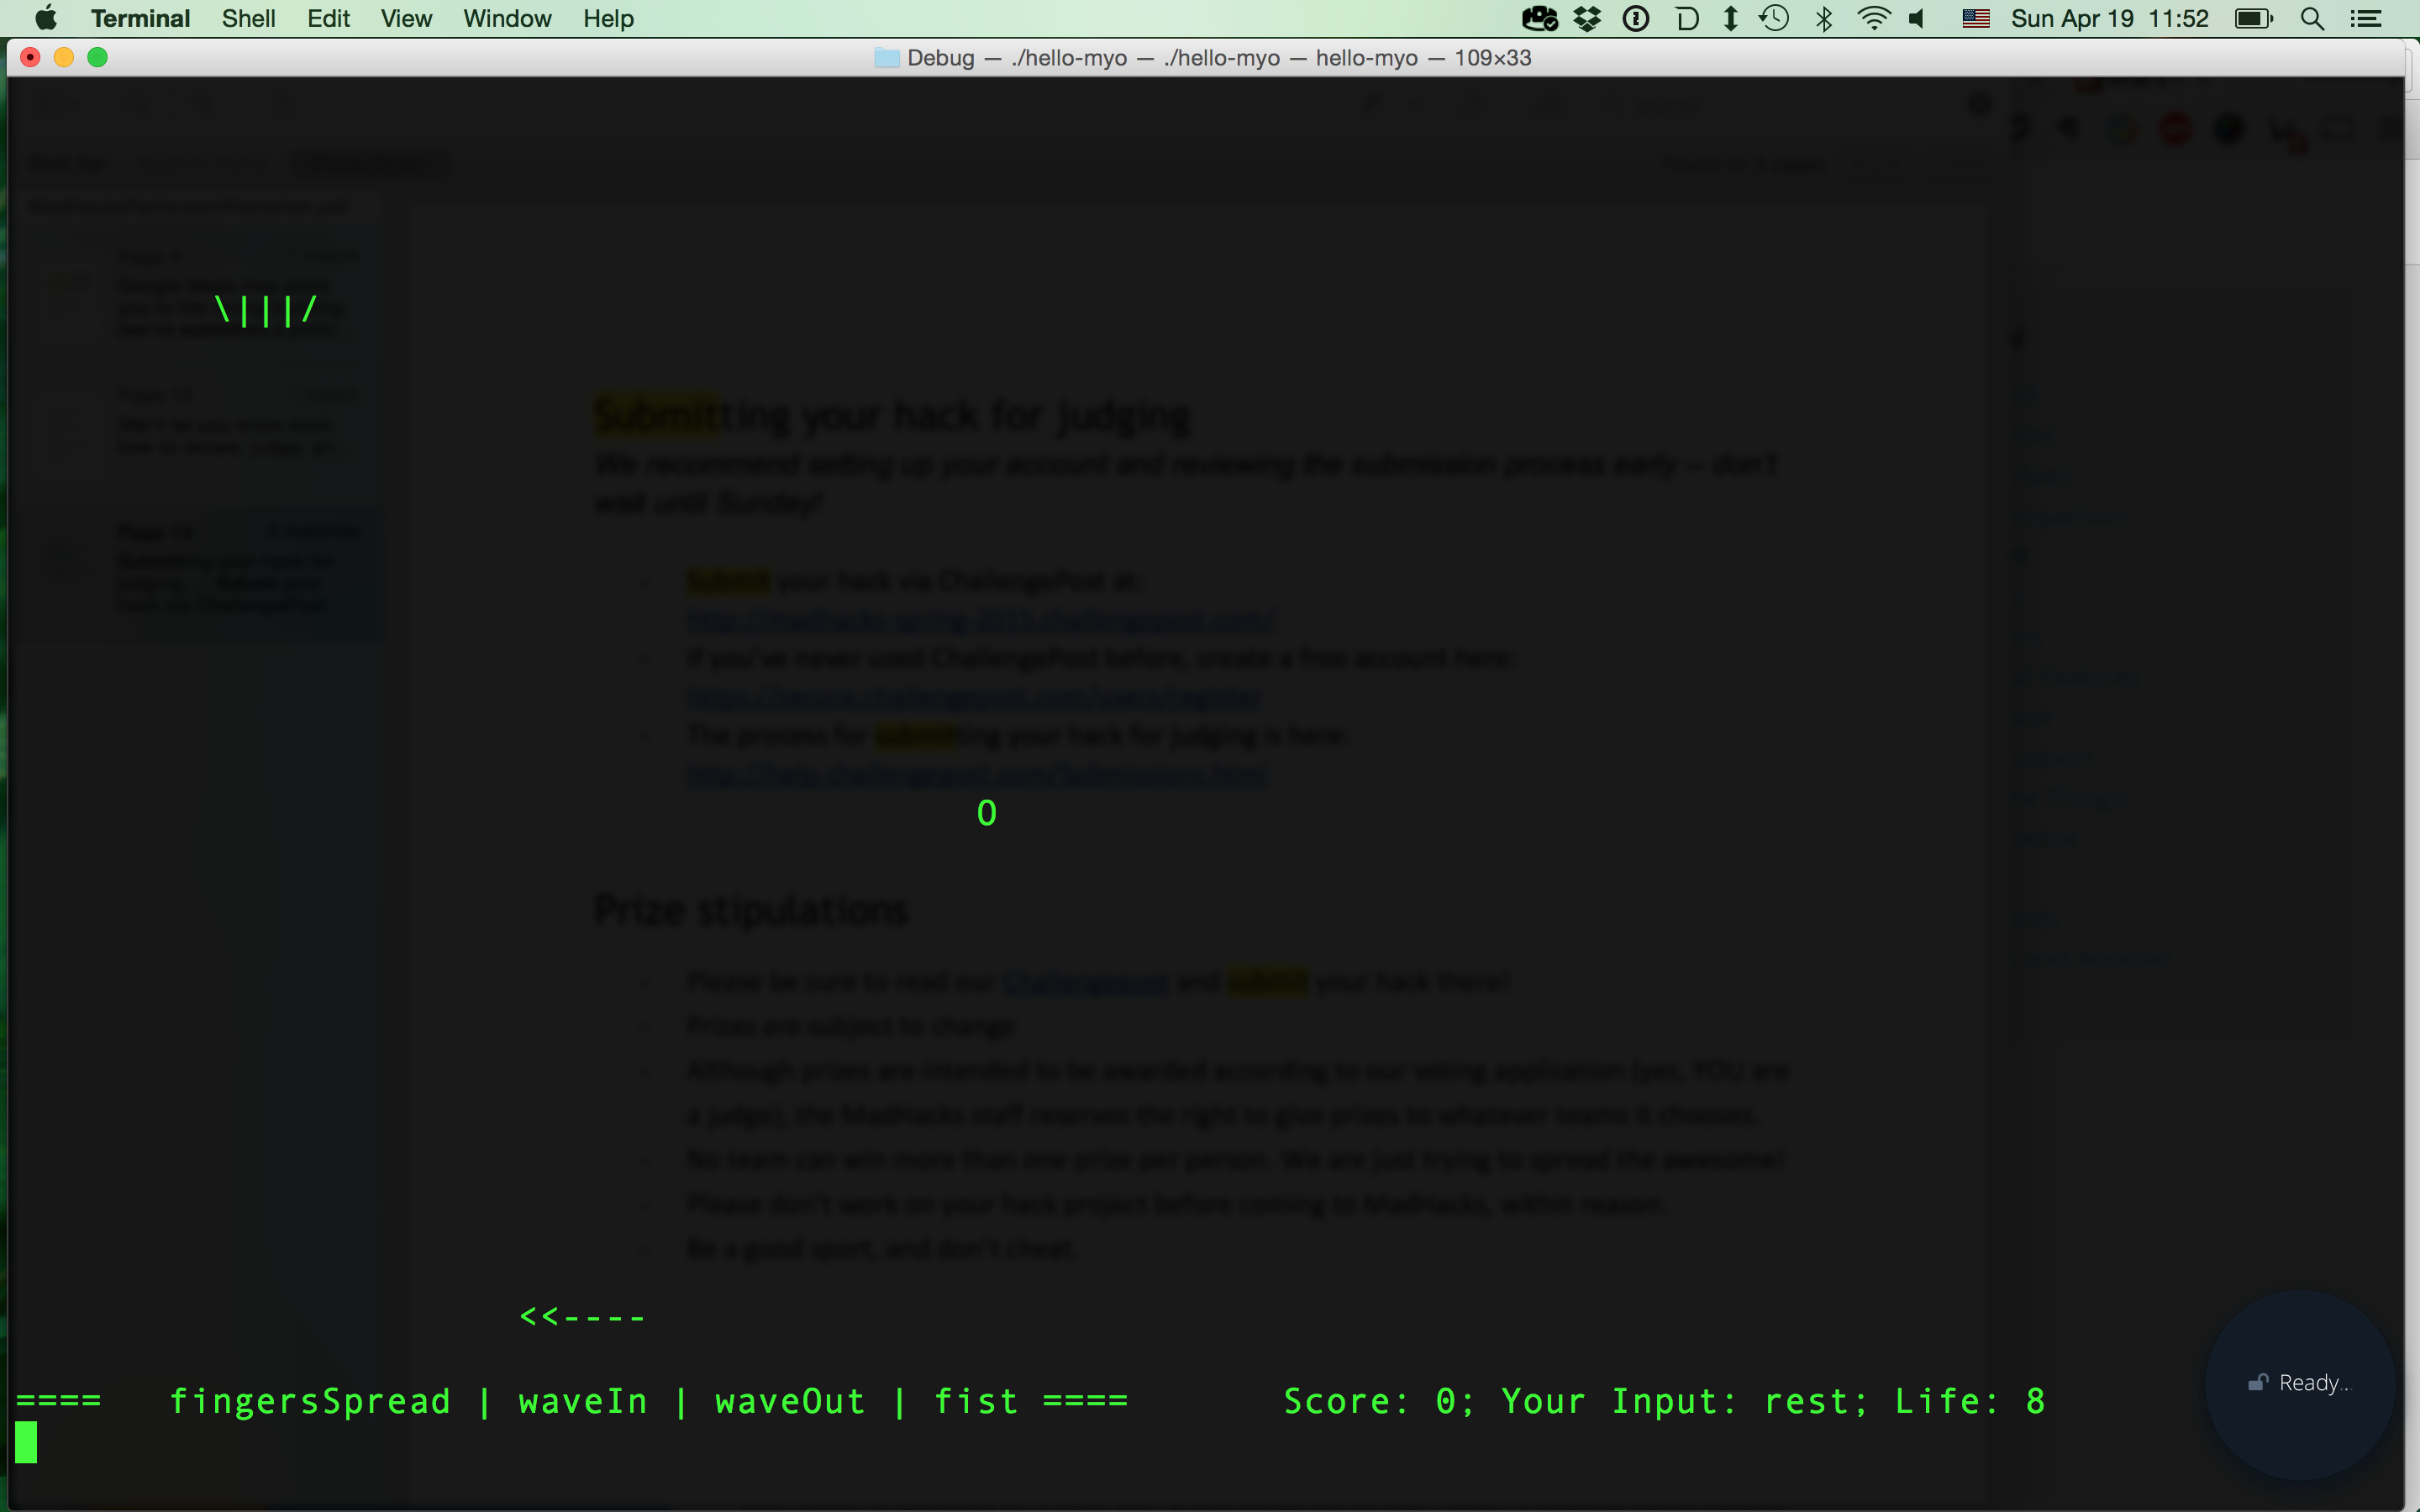Open the Shell menu
Viewport: 2420px width, 1512px height.
(x=248, y=19)
